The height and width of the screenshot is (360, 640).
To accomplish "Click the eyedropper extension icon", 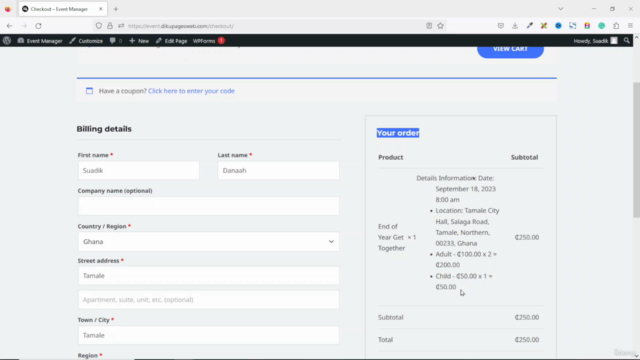I will 530,26.
